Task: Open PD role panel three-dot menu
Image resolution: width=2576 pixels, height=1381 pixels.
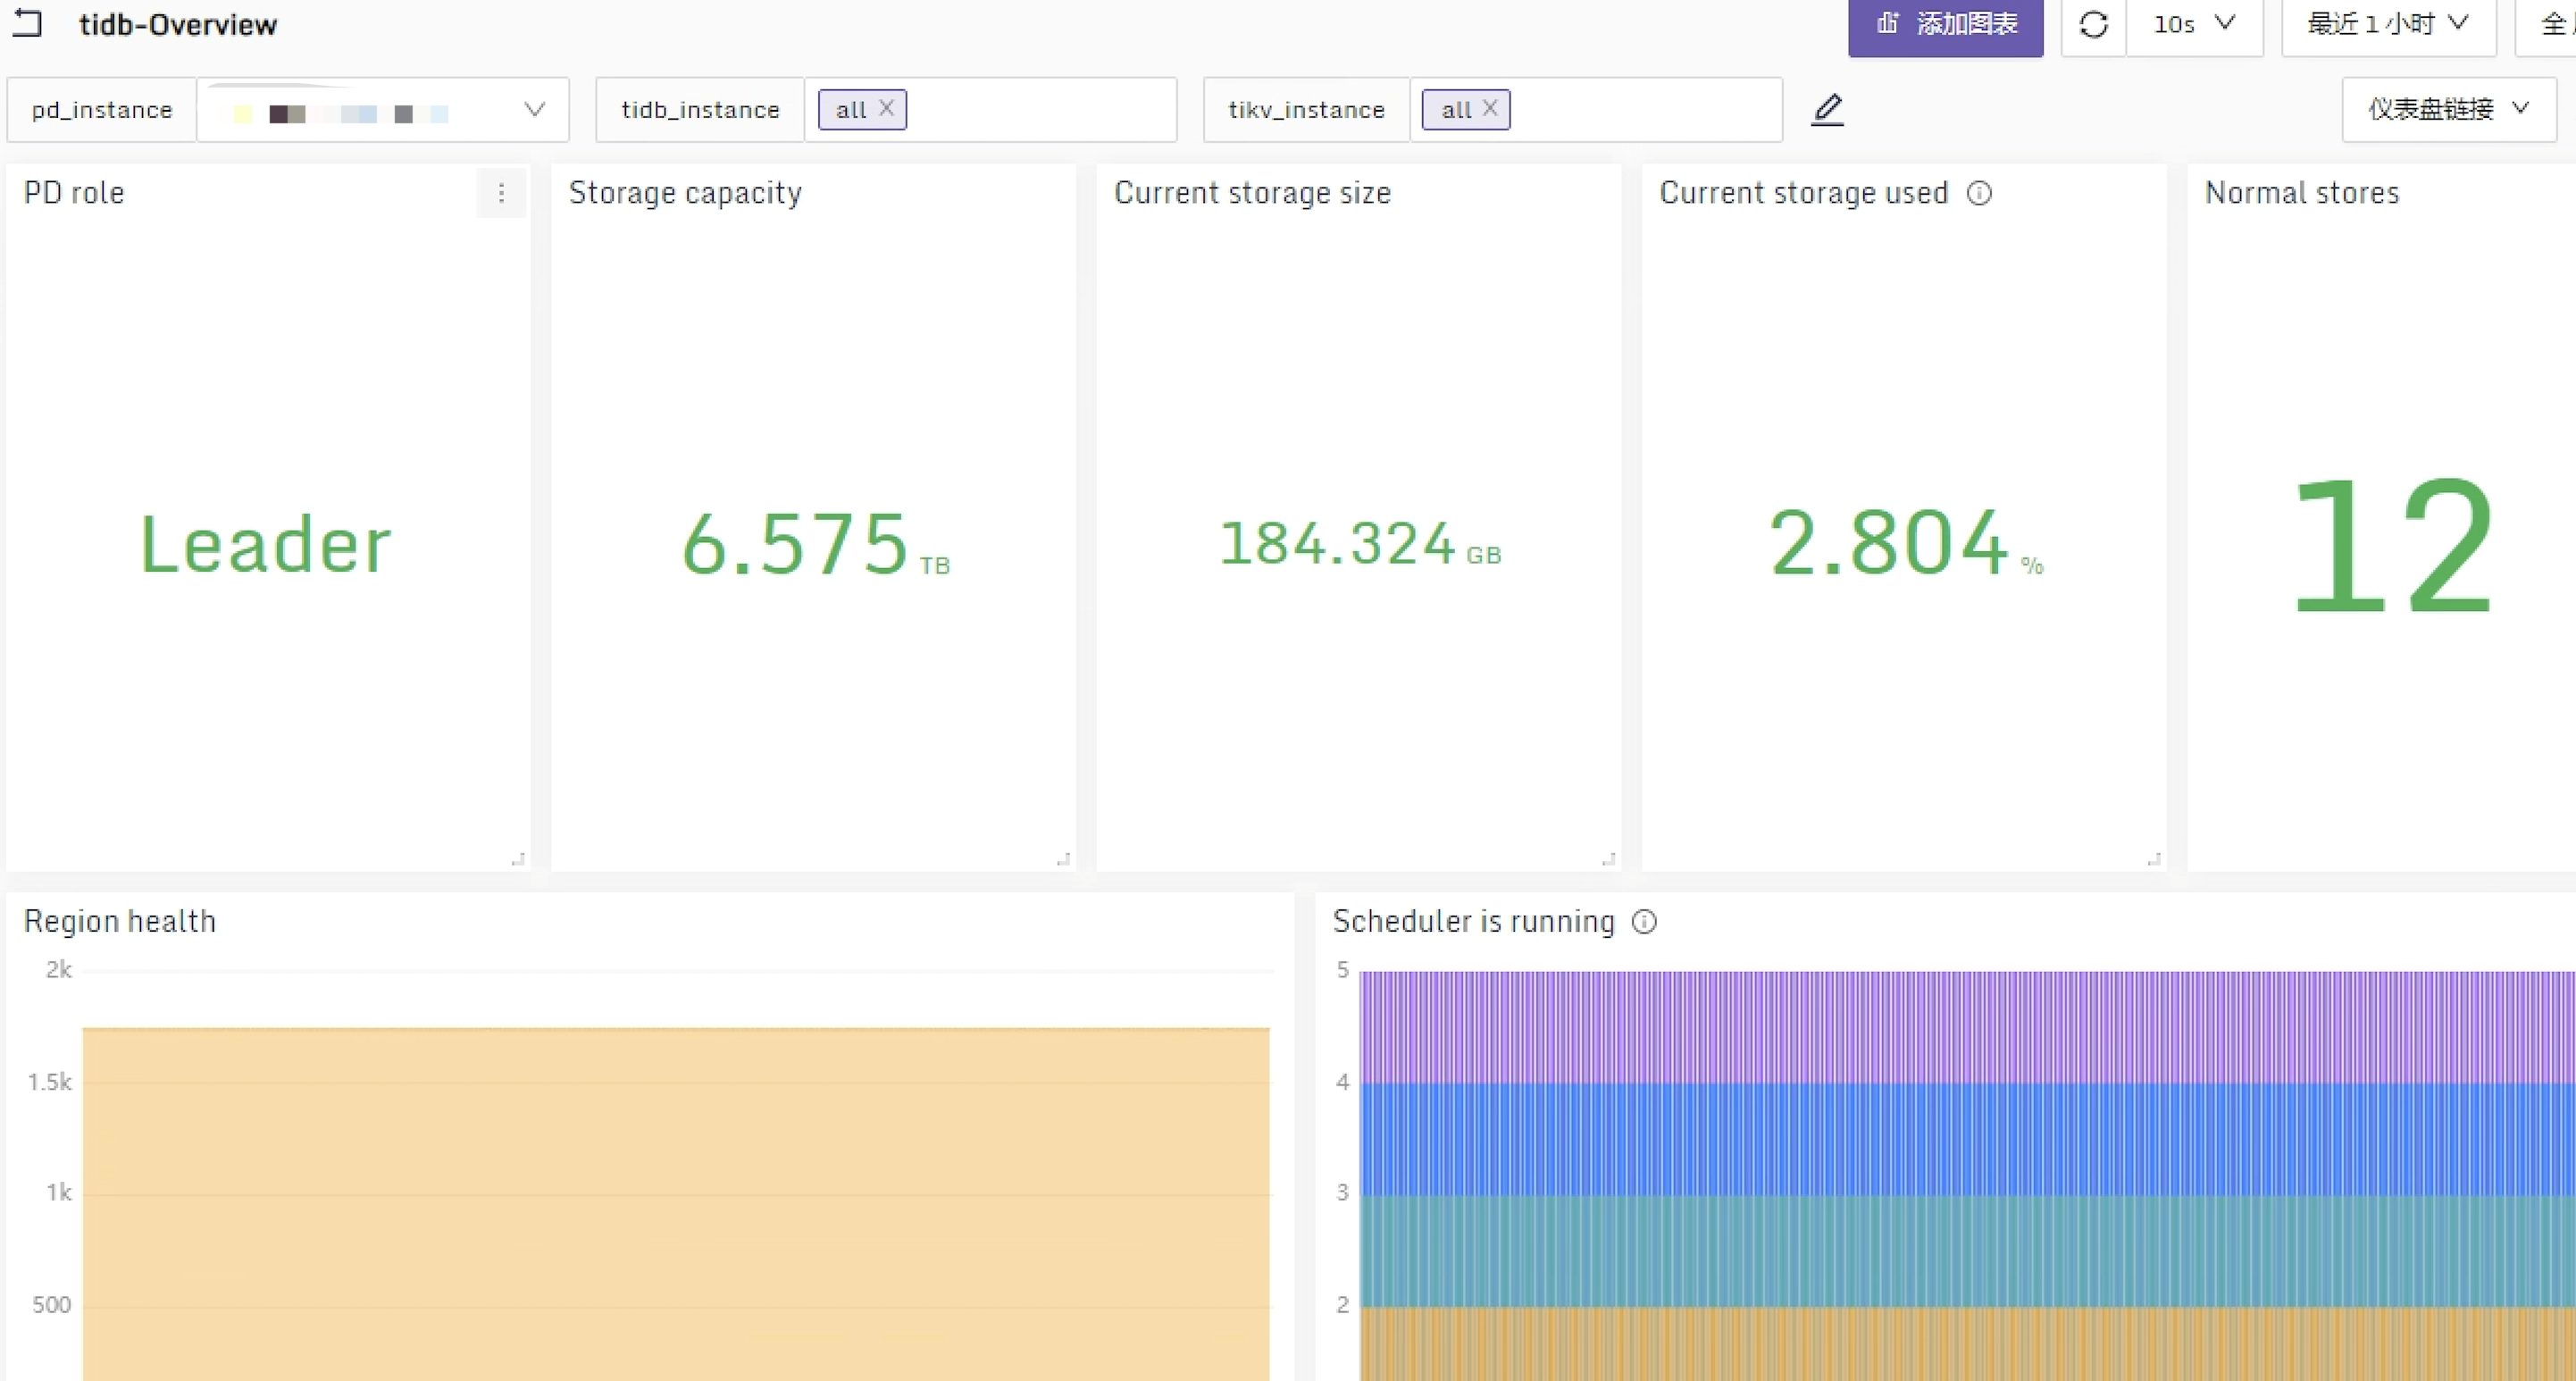Action: point(501,193)
